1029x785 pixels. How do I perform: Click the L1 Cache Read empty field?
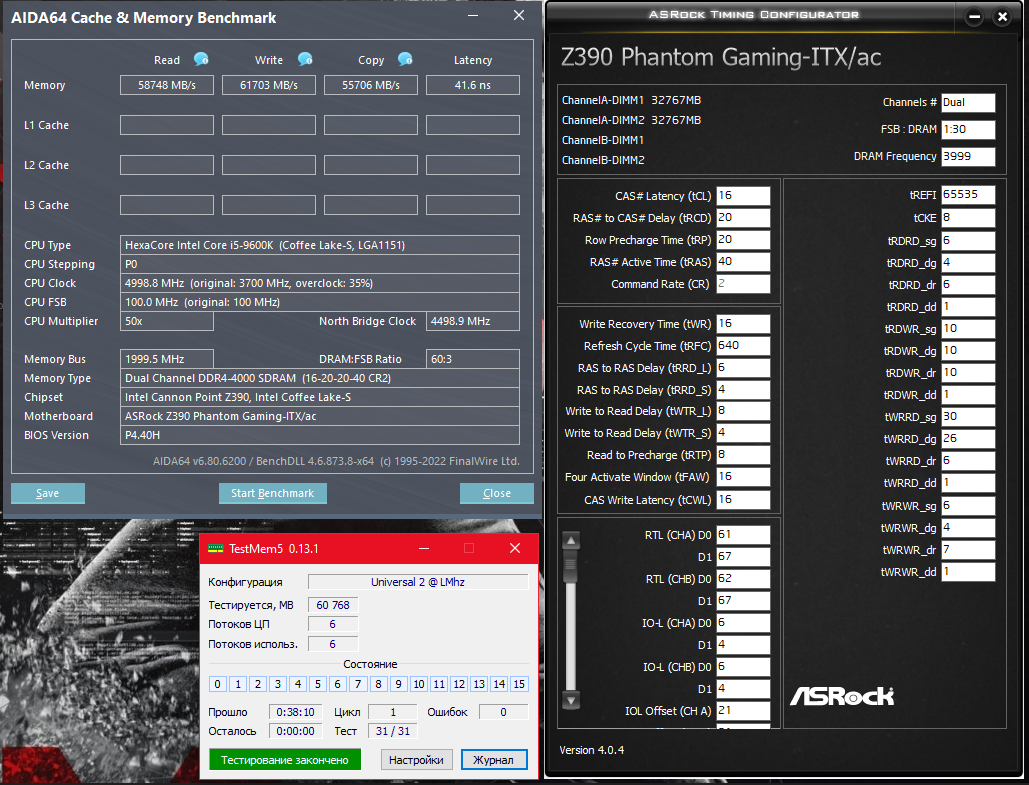pos(167,125)
